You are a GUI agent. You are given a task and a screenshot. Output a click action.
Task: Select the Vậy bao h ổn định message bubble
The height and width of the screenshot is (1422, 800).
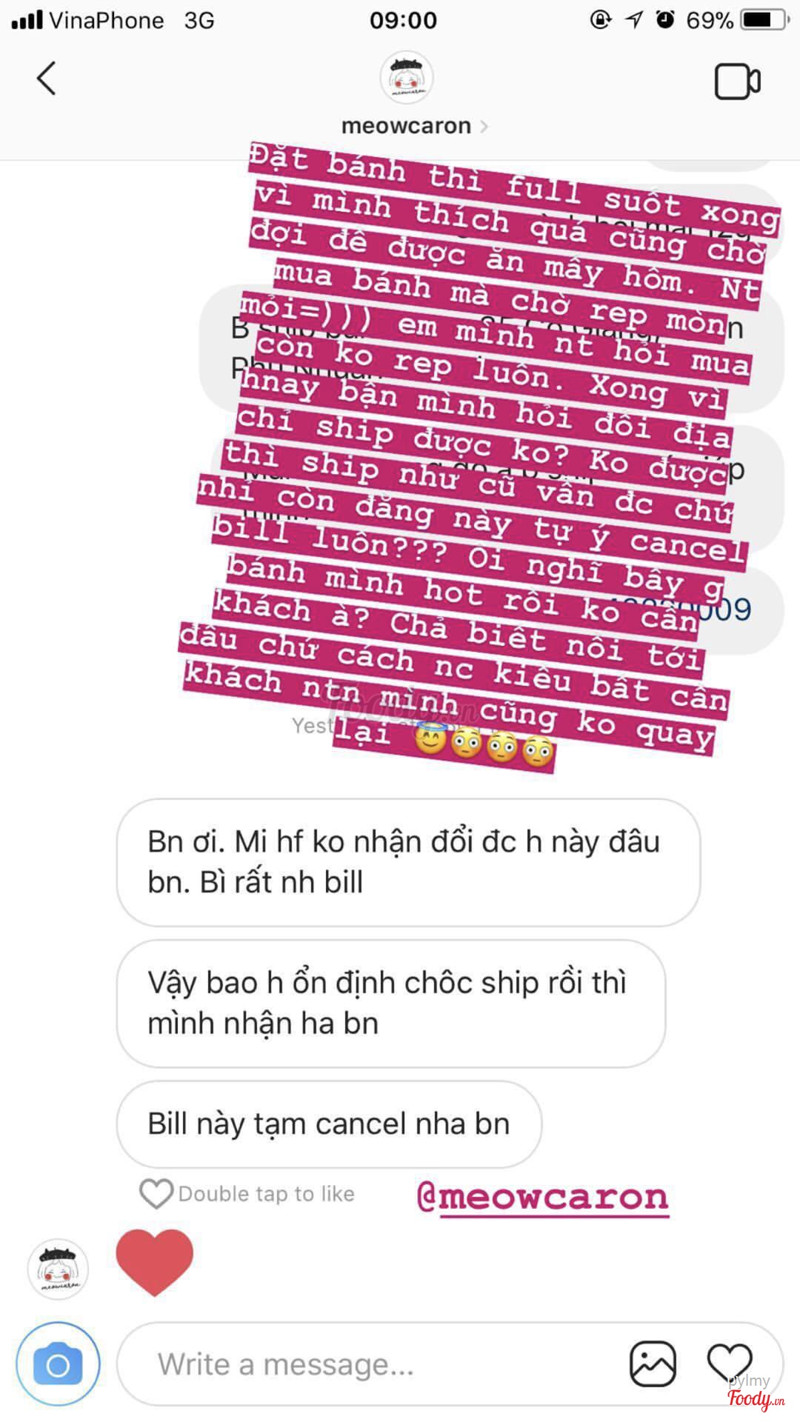click(391, 1003)
